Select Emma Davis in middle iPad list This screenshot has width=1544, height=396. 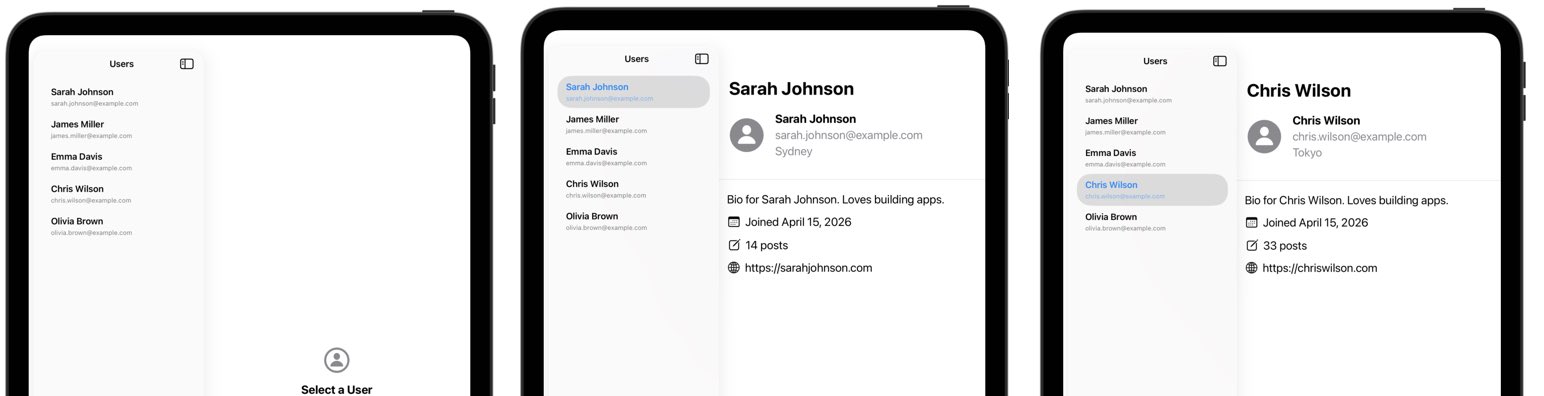pyautogui.click(x=634, y=156)
